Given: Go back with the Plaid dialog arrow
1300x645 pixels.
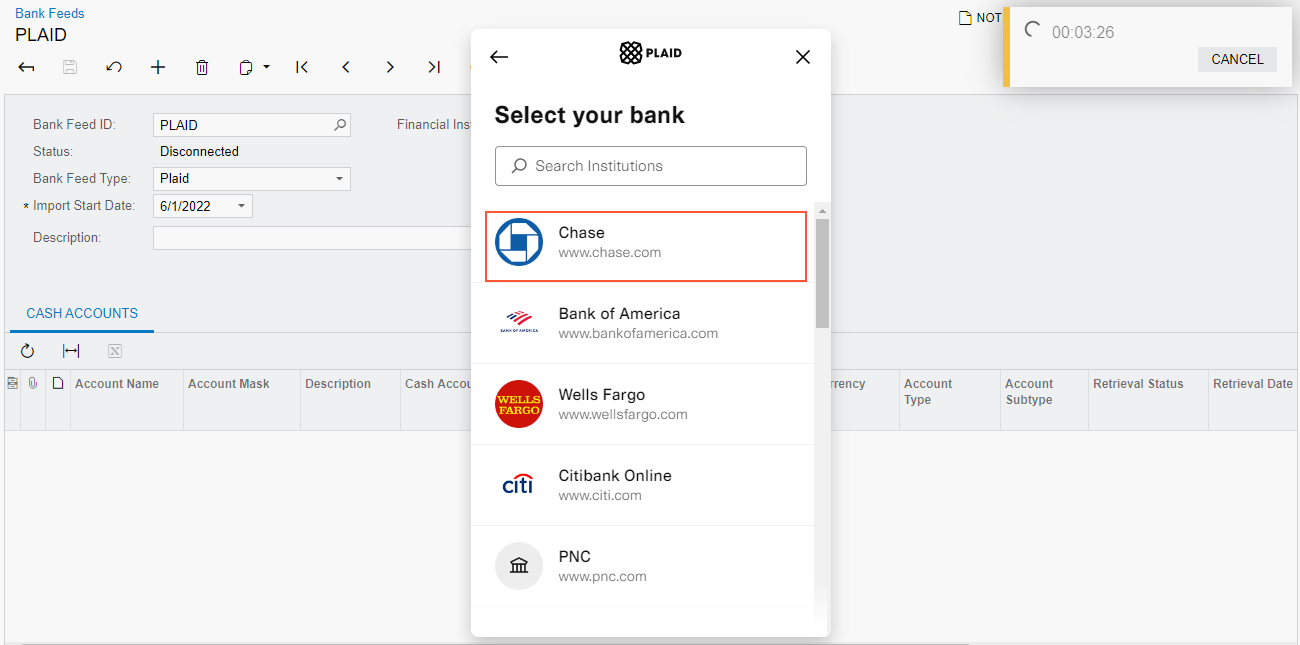Looking at the screenshot, I should pyautogui.click(x=499, y=57).
